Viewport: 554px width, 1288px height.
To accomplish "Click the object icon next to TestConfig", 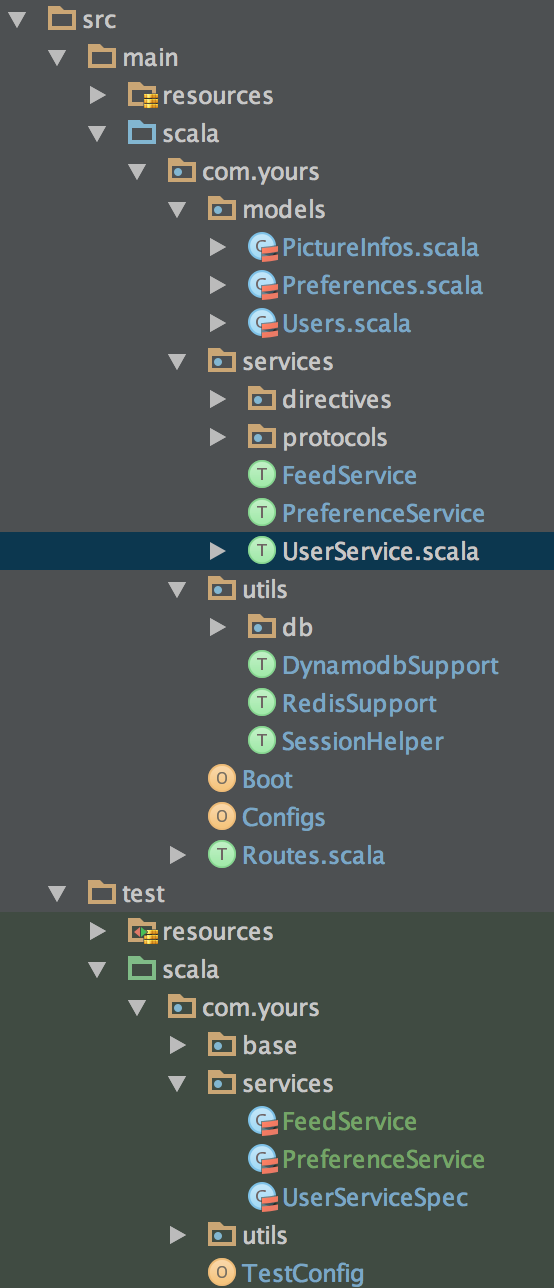I will click(221, 1273).
